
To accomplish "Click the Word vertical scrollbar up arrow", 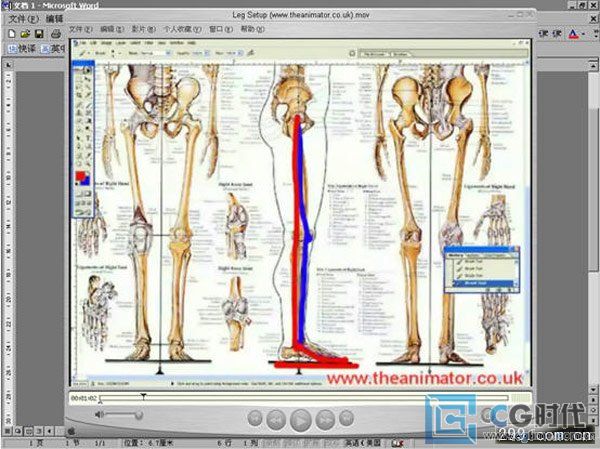I will tap(593, 65).
